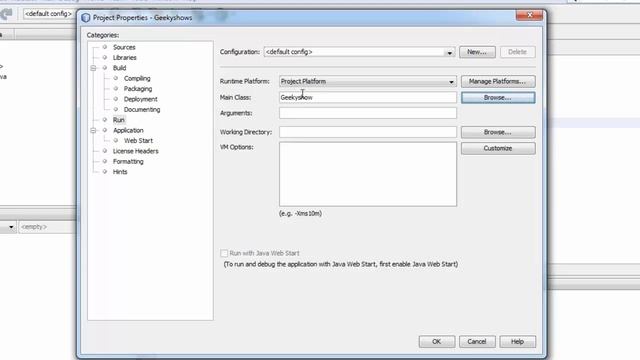Close the Project Properties dialog
640x360 pixels.
pos(529,16)
